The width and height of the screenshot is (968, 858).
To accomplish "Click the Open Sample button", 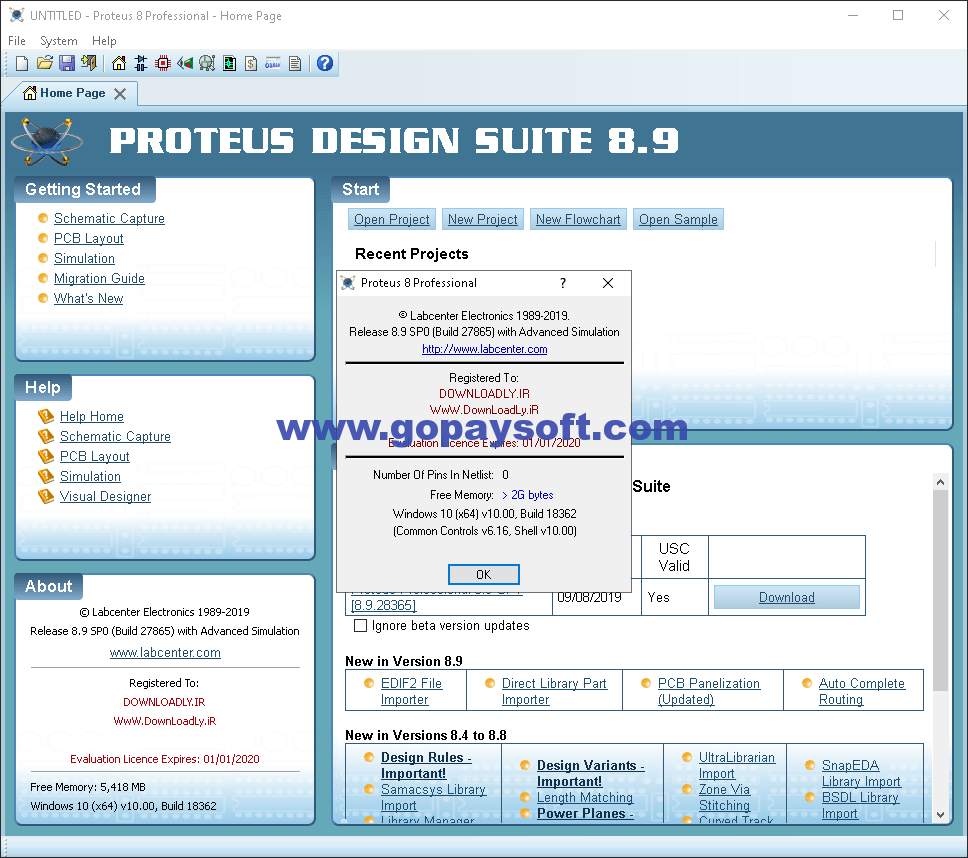I will 678,219.
